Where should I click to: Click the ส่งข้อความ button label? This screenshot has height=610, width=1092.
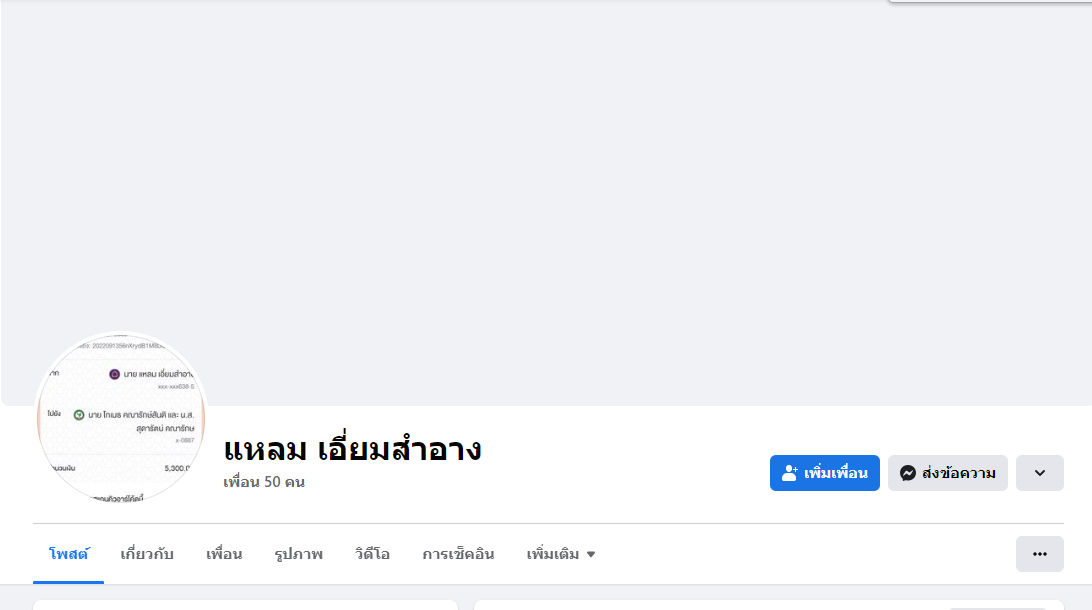tap(958, 473)
